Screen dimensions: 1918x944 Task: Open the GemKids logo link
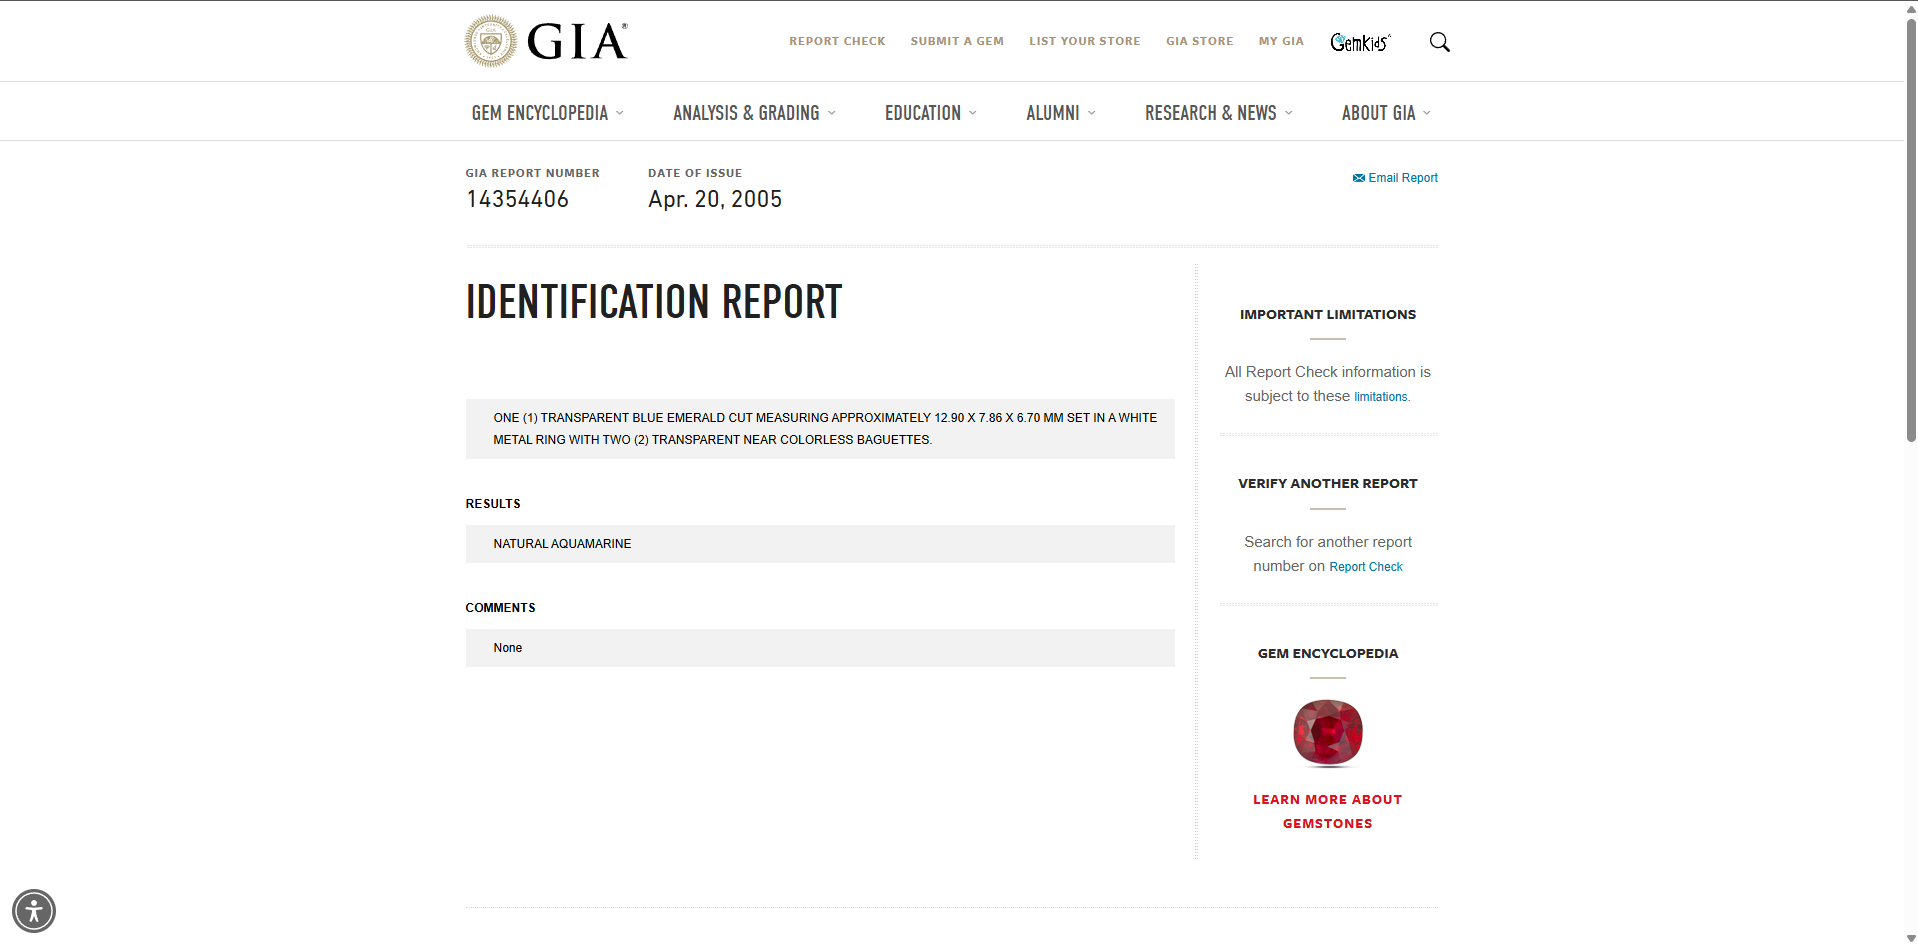tap(1359, 42)
